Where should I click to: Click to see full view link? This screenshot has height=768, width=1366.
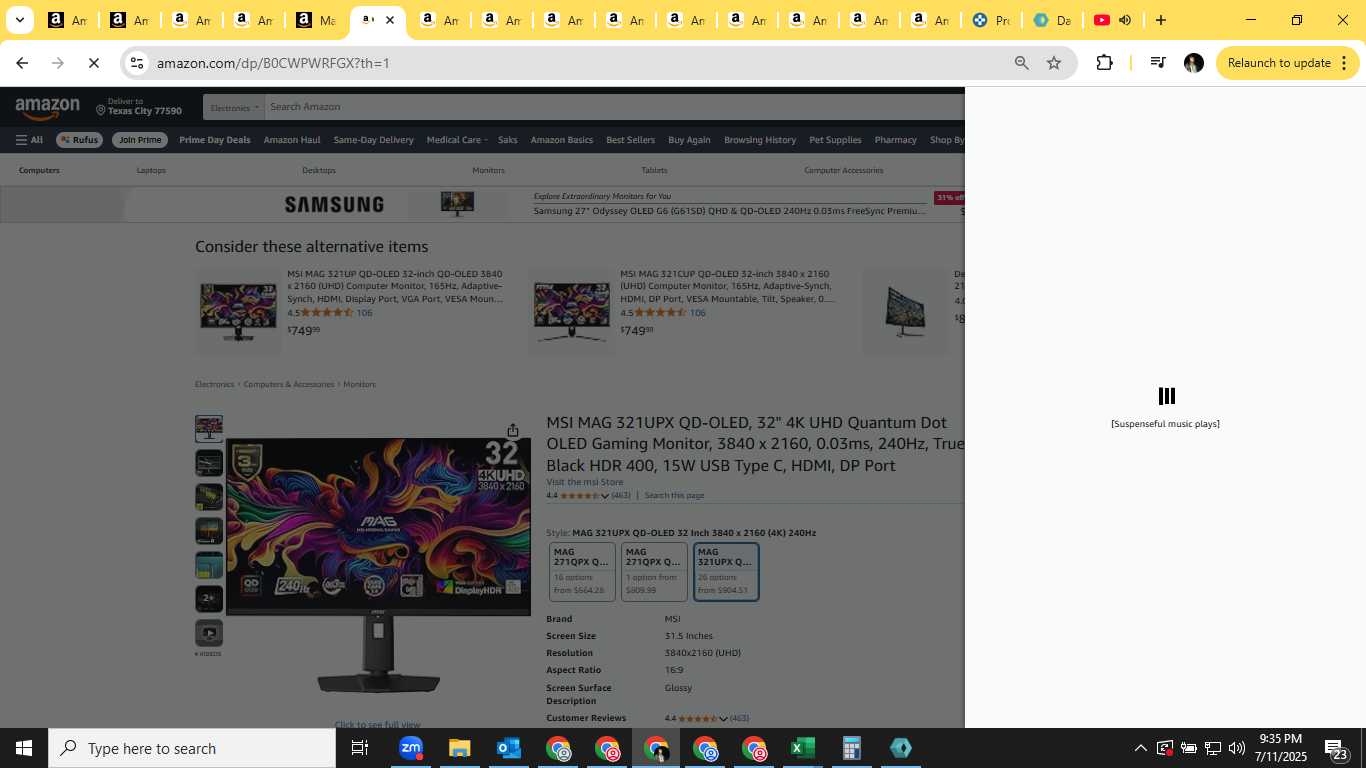(377, 725)
